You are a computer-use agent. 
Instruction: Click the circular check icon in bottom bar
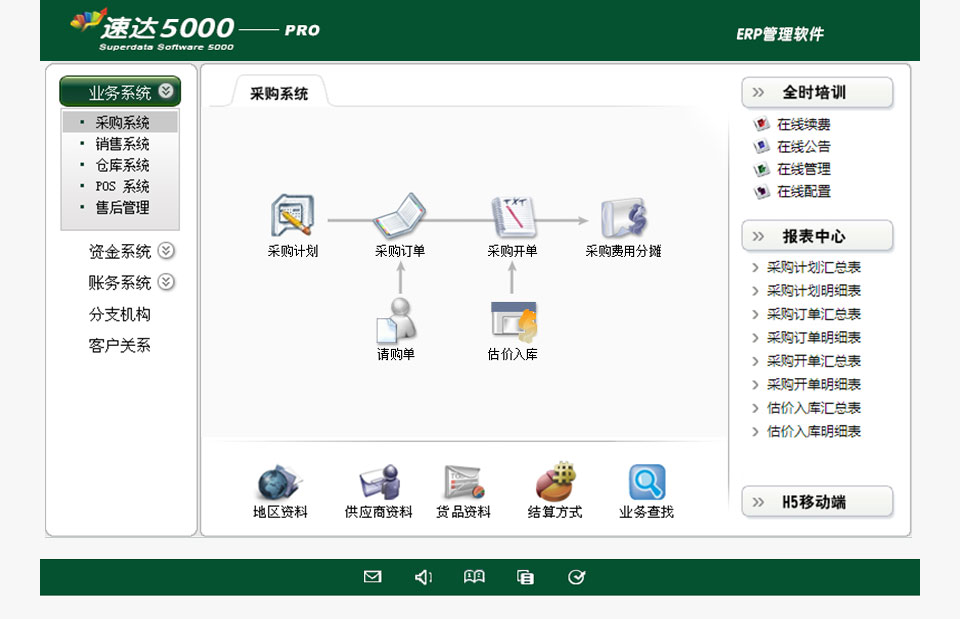click(576, 577)
